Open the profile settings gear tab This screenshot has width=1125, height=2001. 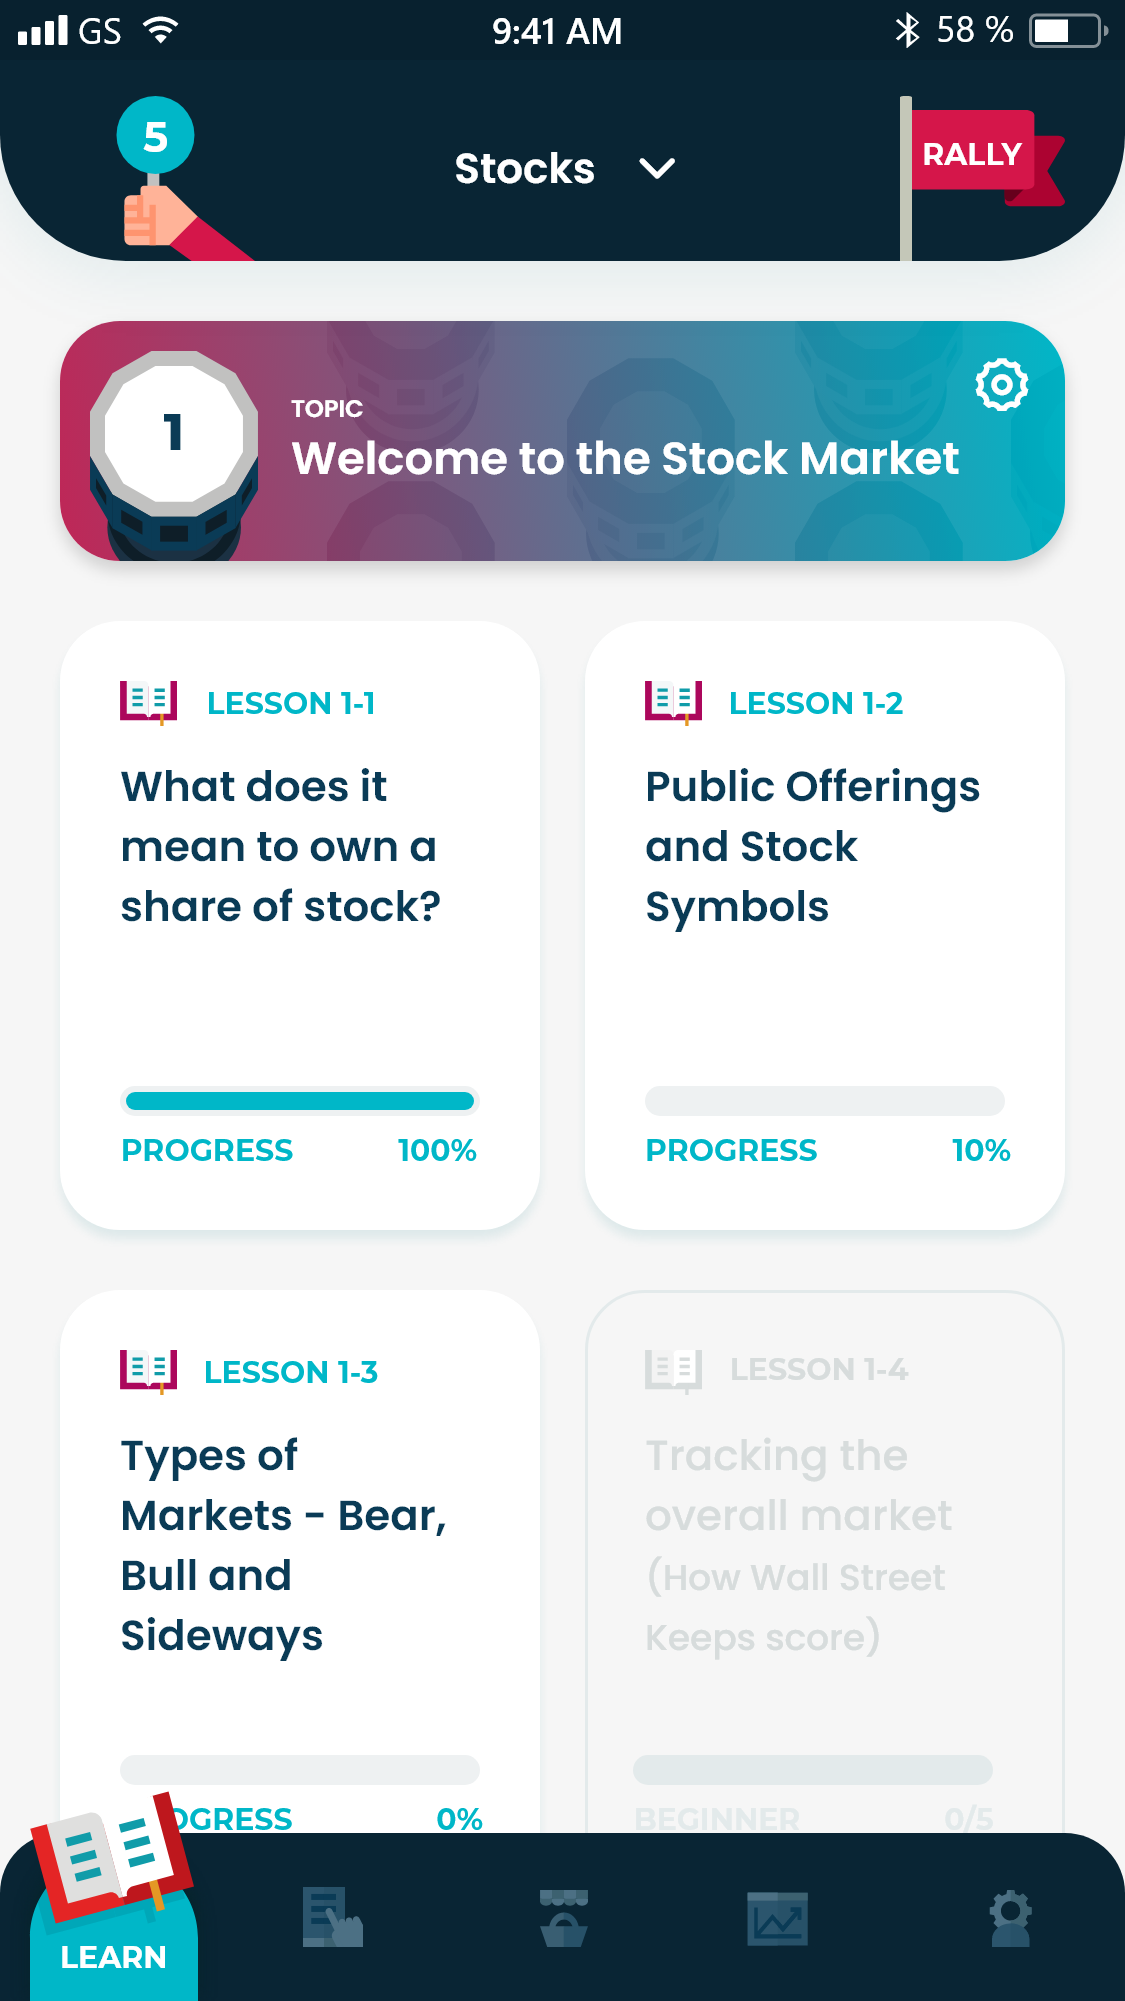1010,1917
